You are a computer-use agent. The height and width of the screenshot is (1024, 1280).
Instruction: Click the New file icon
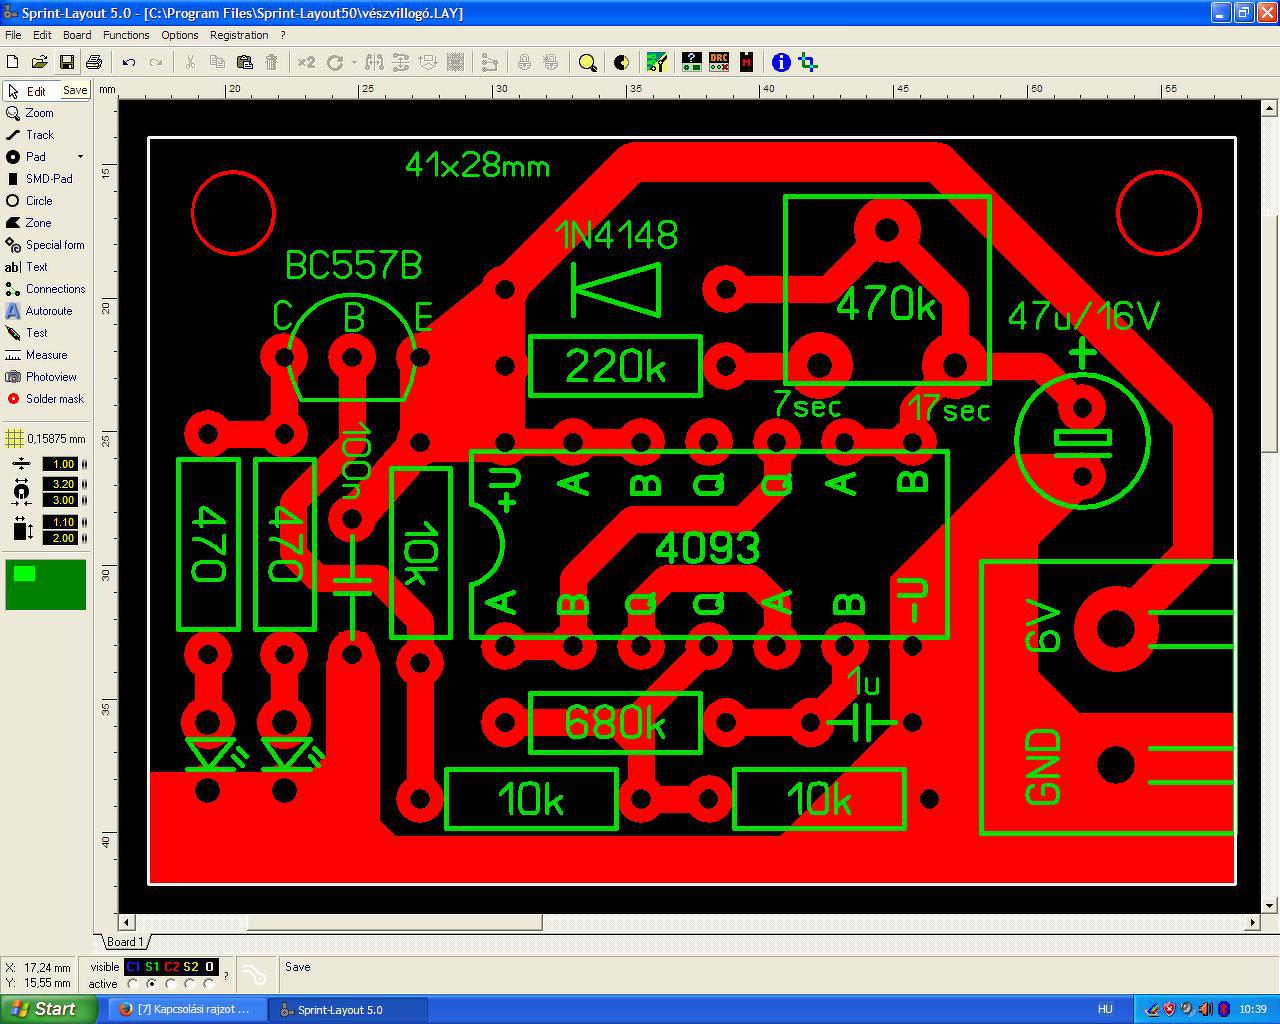13,62
